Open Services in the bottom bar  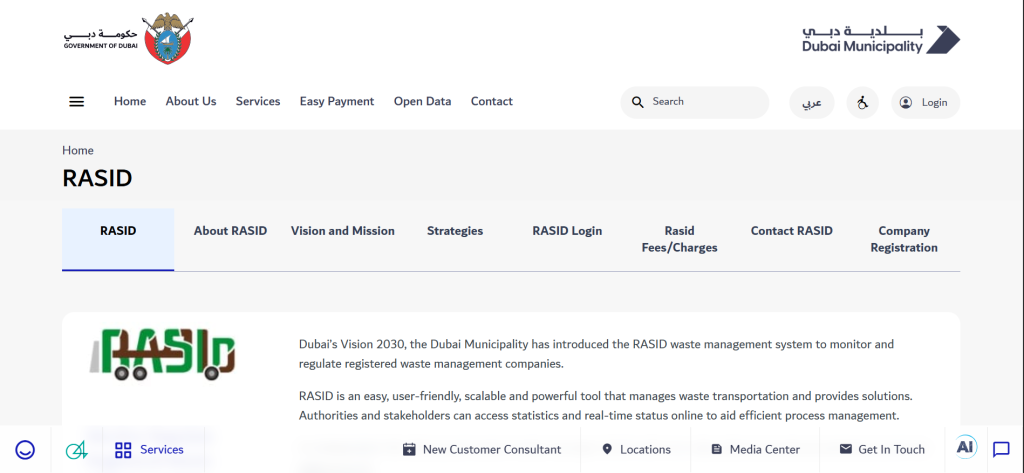tap(150, 449)
